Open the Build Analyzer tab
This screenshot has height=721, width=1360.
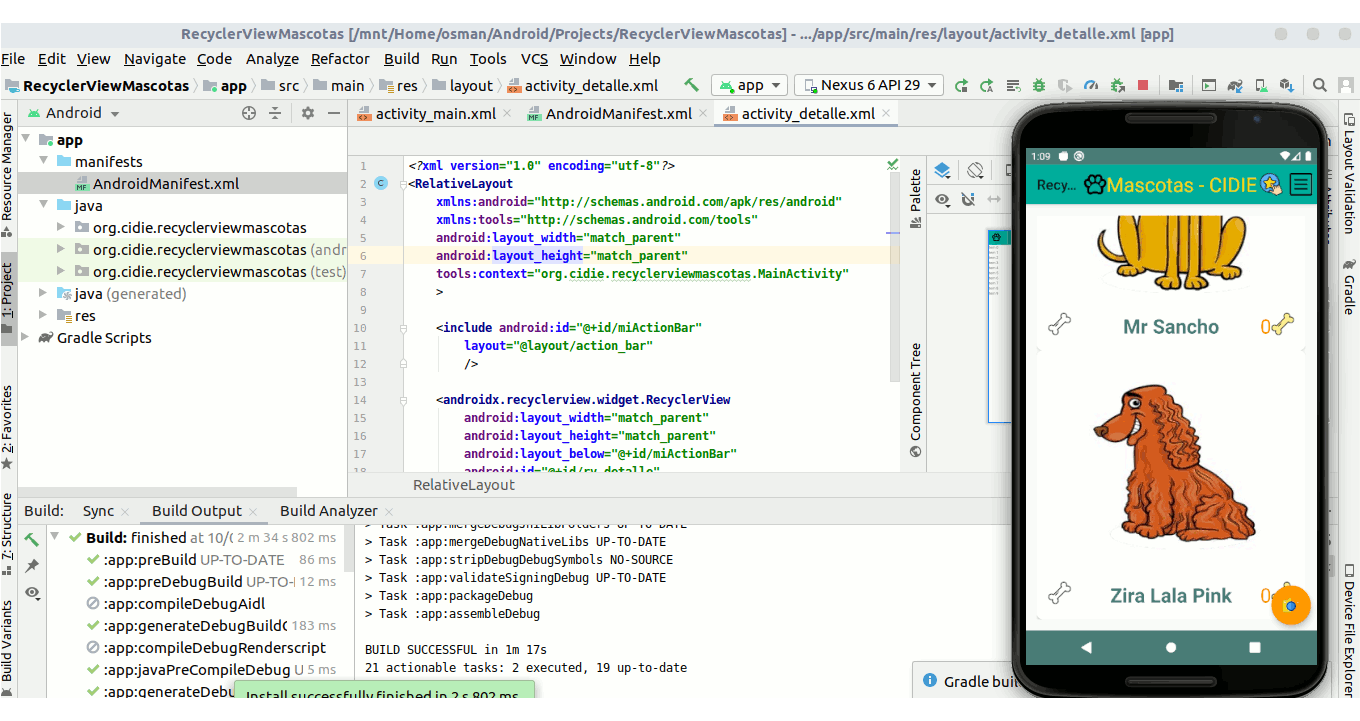pos(328,511)
